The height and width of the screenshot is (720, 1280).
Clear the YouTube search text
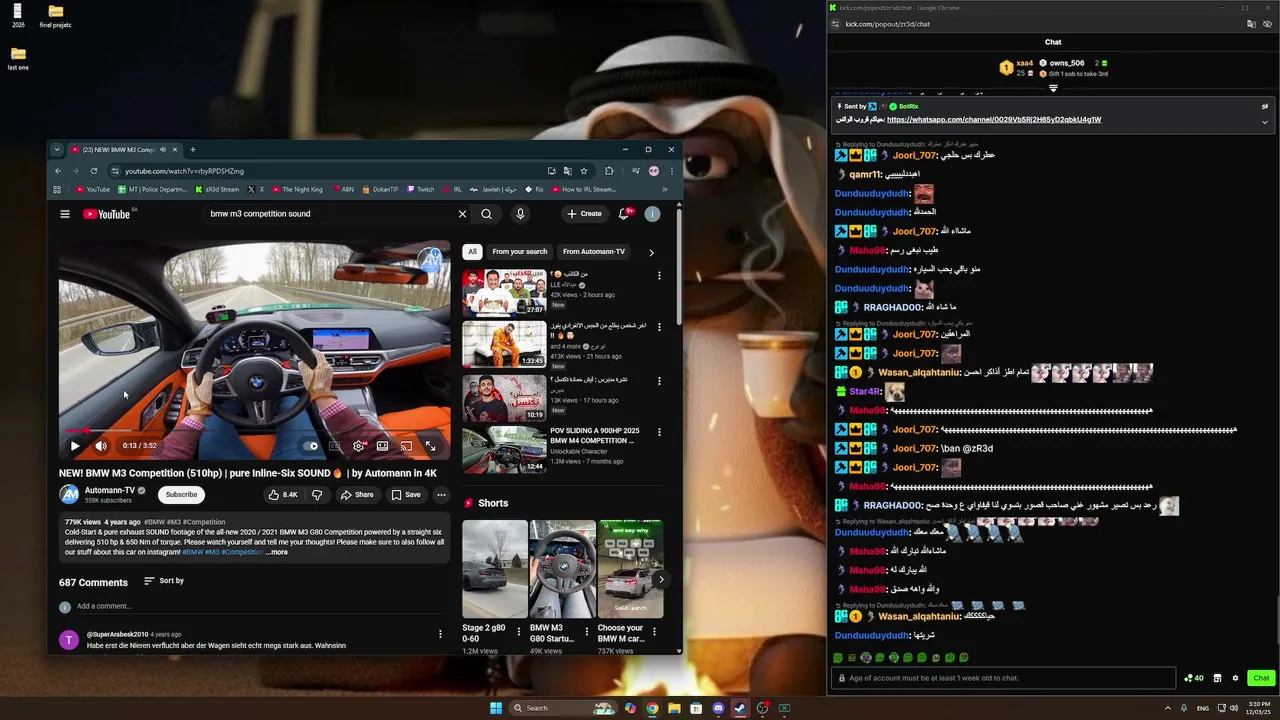pos(462,214)
